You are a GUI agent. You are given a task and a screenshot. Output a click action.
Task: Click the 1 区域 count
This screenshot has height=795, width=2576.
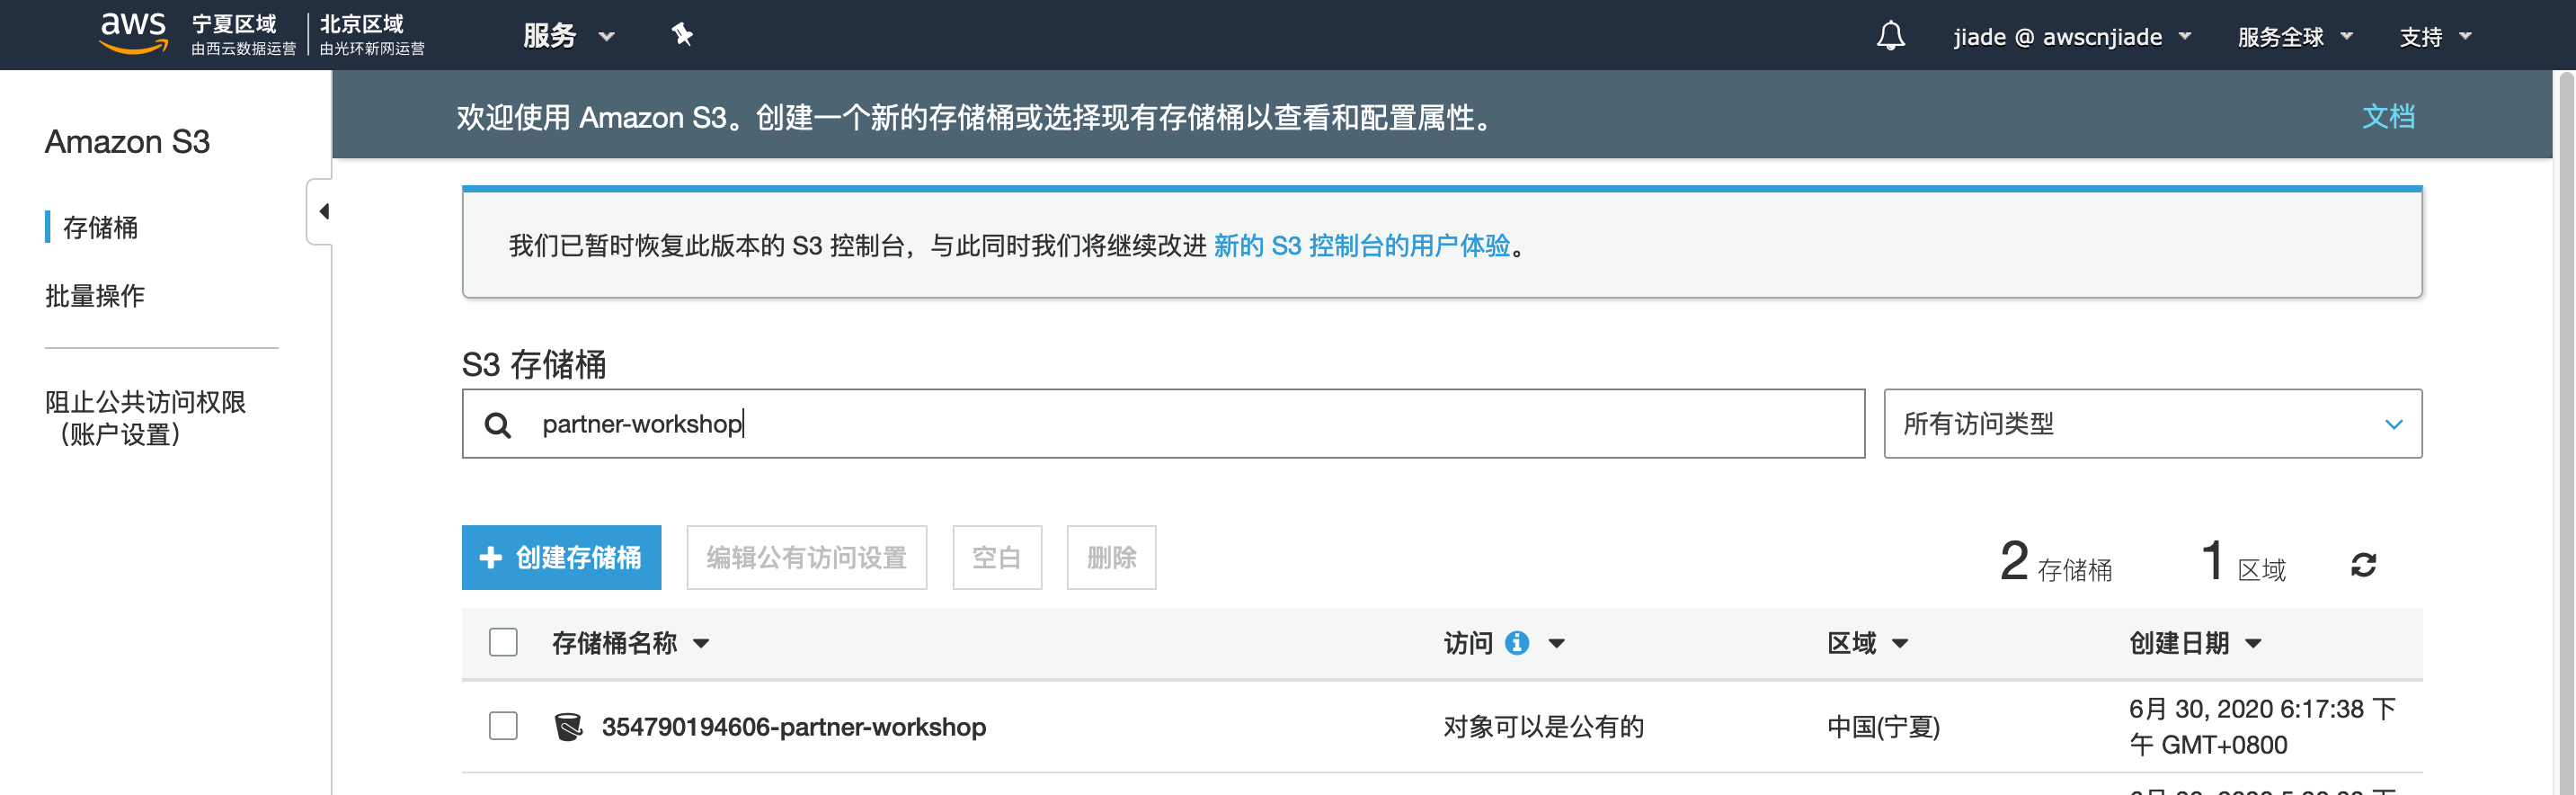pos(2243,561)
